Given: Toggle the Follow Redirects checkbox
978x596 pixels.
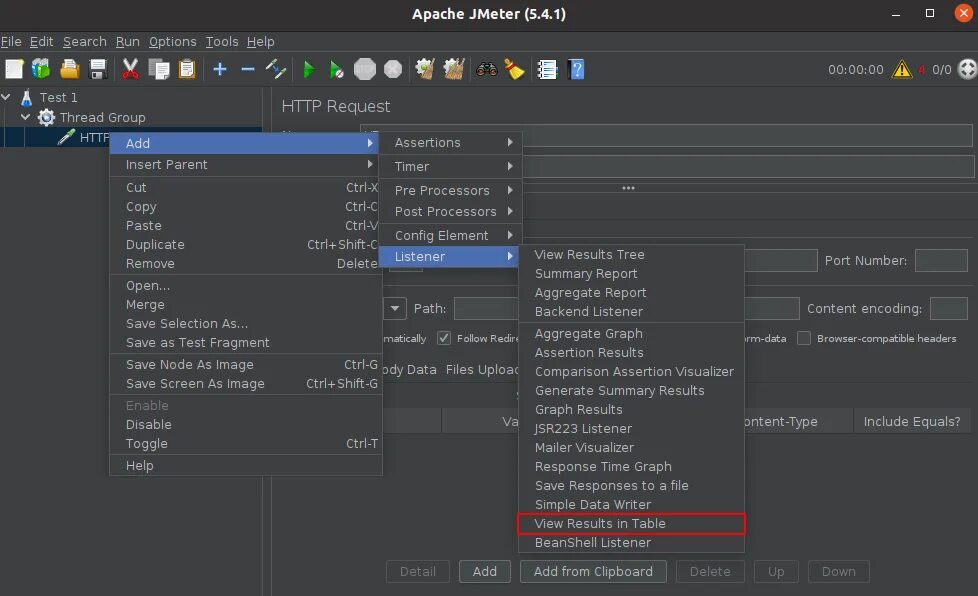Looking at the screenshot, I should tap(443, 339).
